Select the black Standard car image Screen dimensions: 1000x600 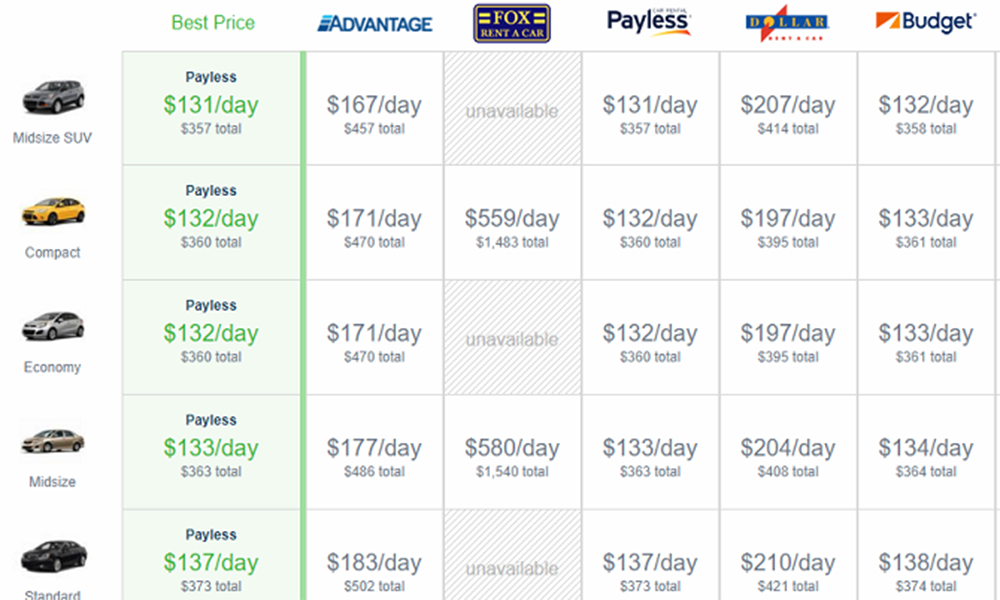(53, 556)
